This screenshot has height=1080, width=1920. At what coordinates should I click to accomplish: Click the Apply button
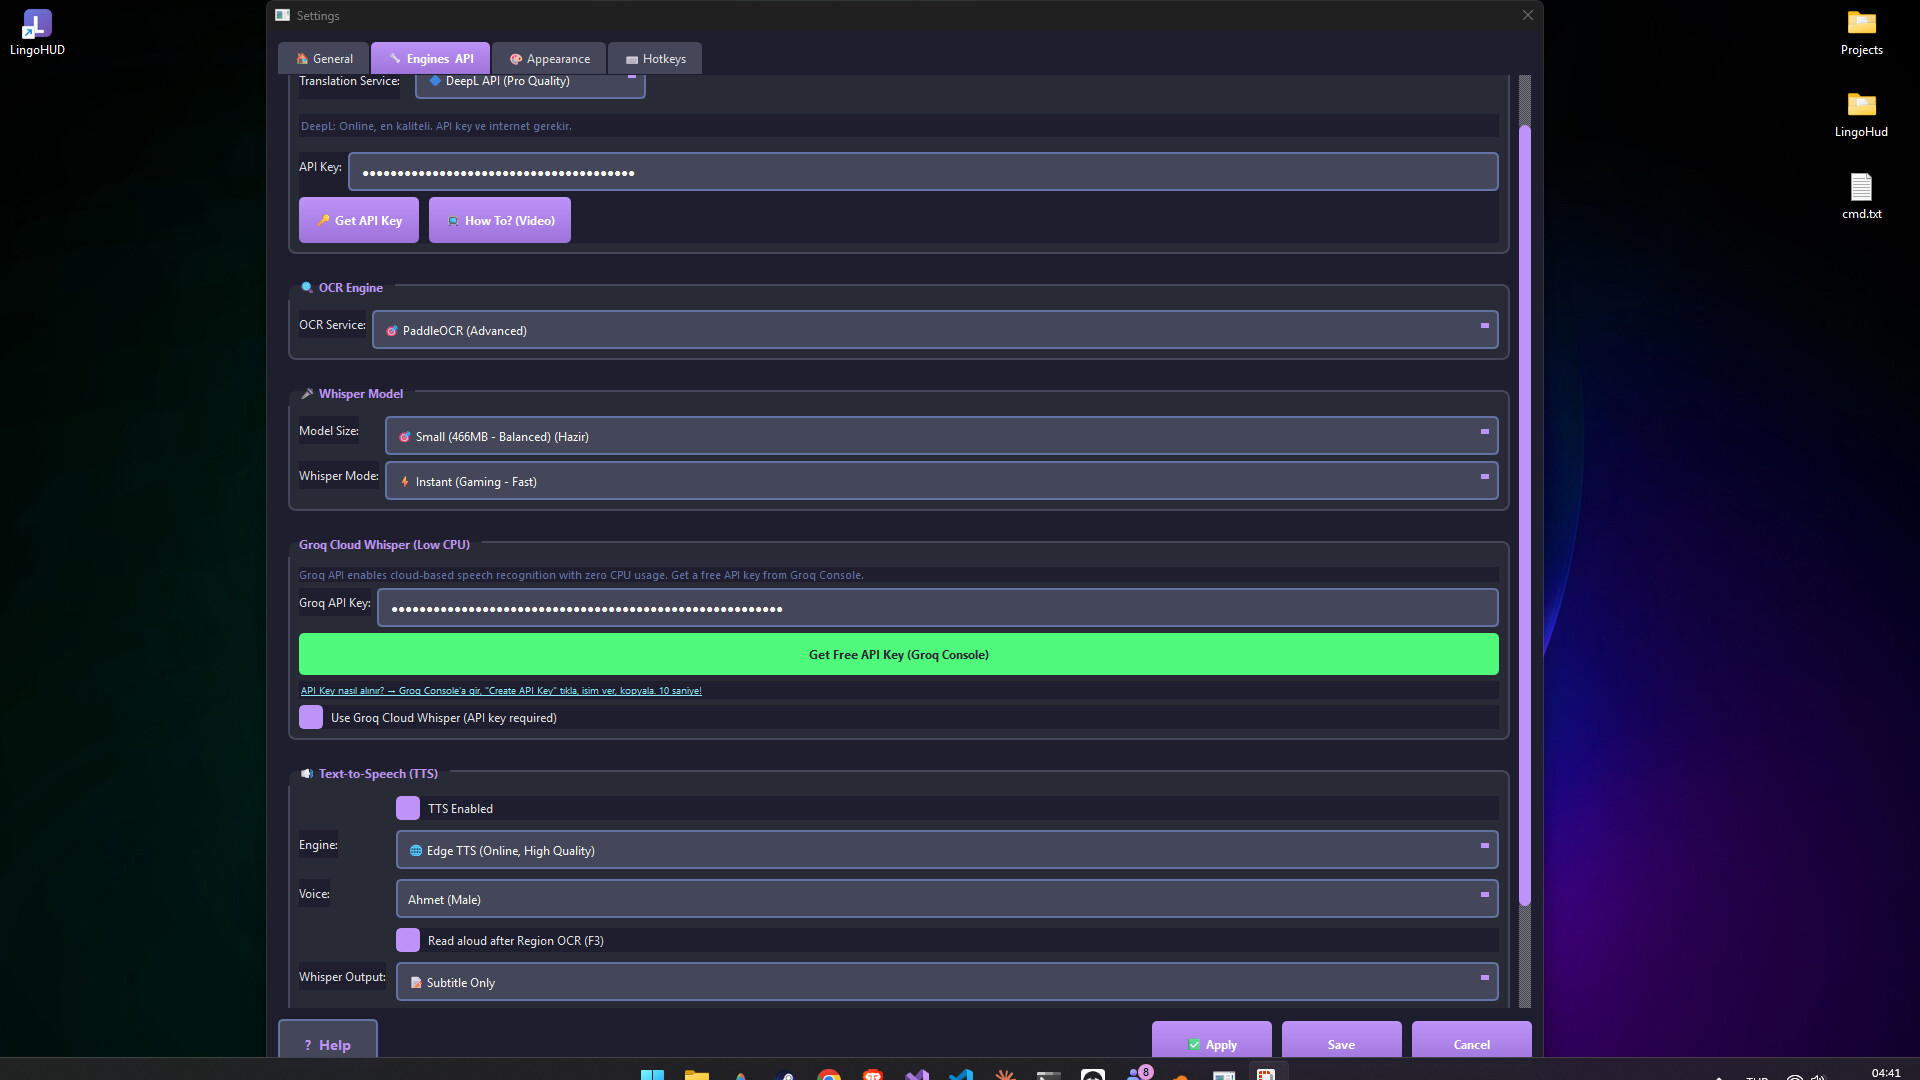1211,1043
